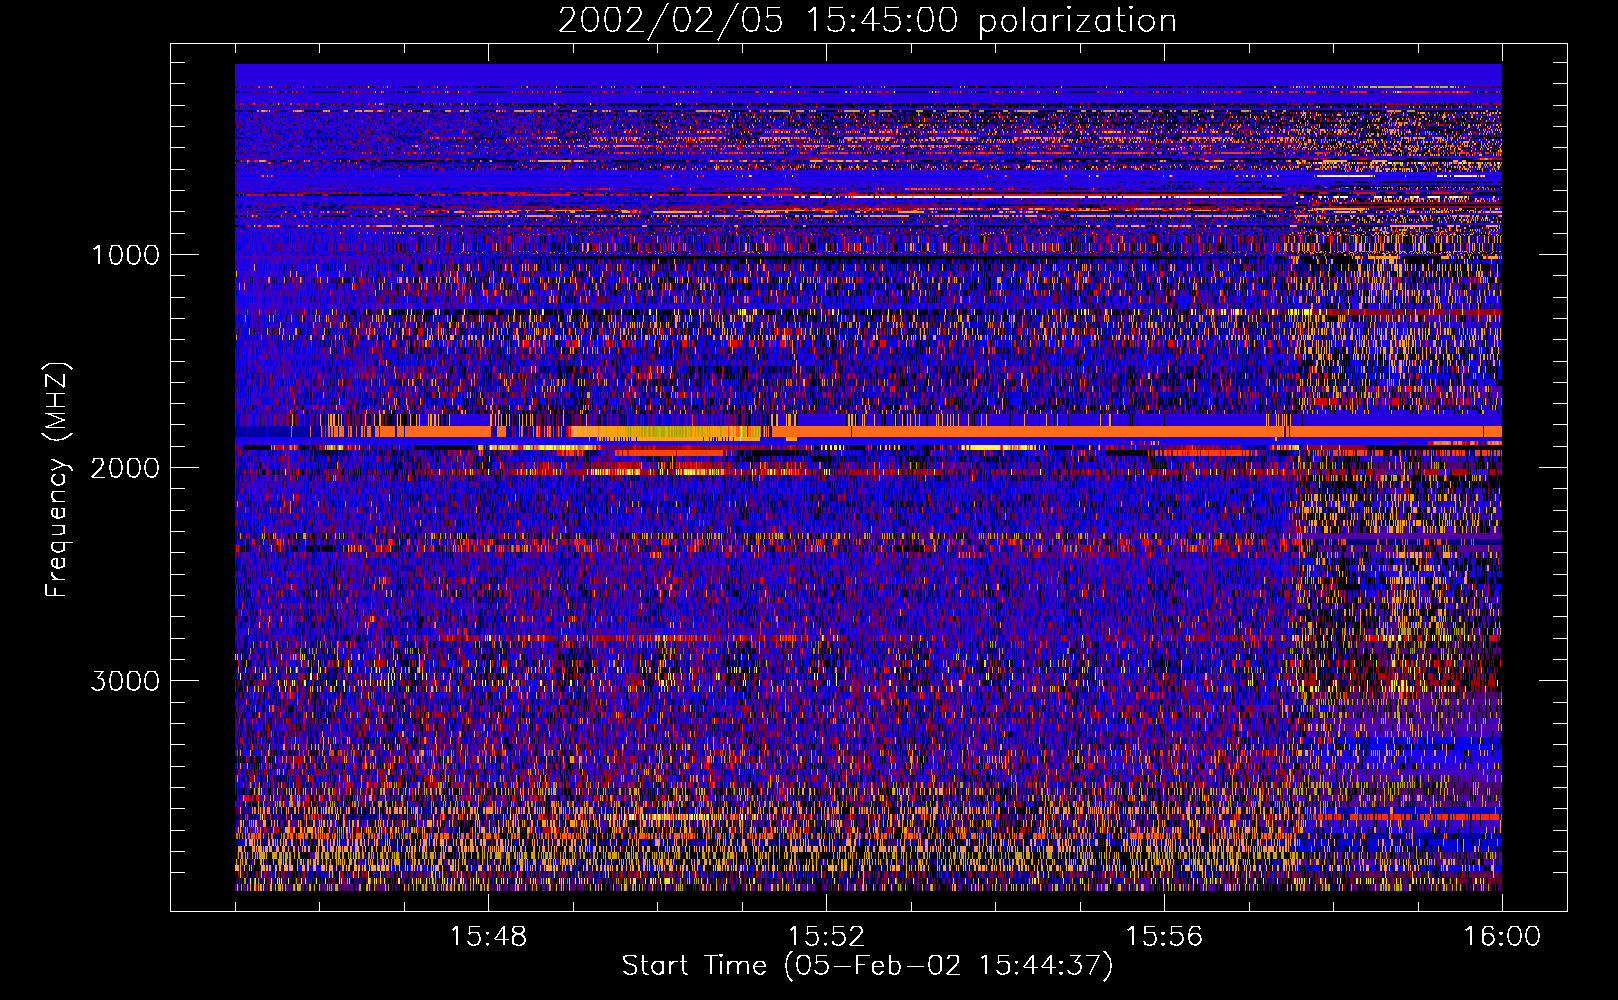Click the '15:56' time axis label
Image resolution: width=1618 pixels, height=1000 pixels.
1164,937
